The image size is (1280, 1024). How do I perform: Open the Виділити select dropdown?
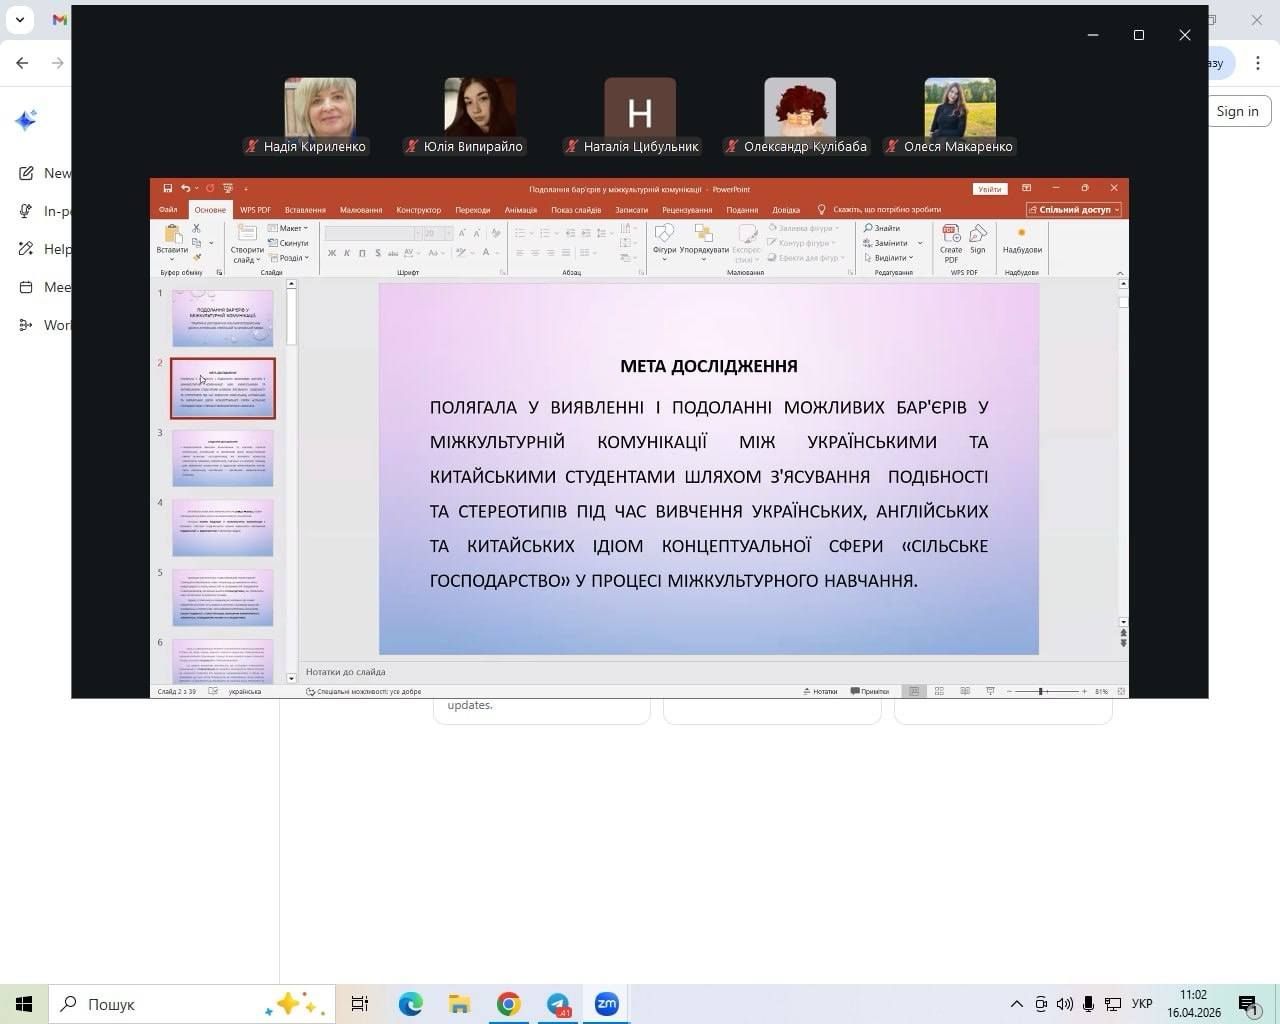(893, 258)
